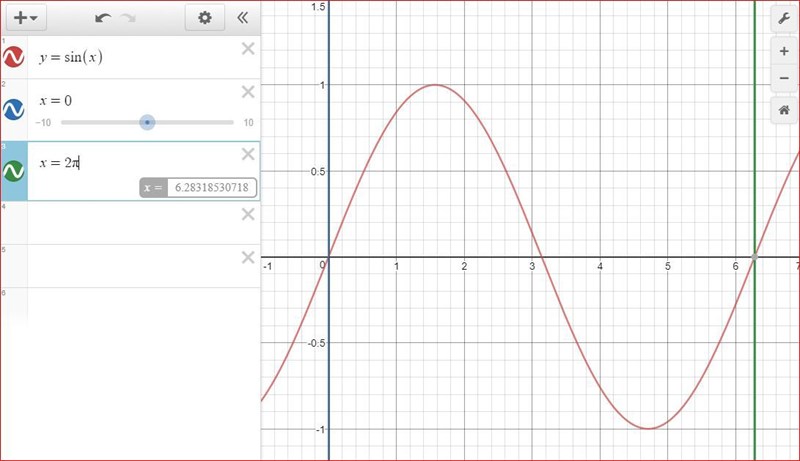The width and height of the screenshot is (800, 461).
Task: Remove the x = 0 expression
Action: (248, 92)
